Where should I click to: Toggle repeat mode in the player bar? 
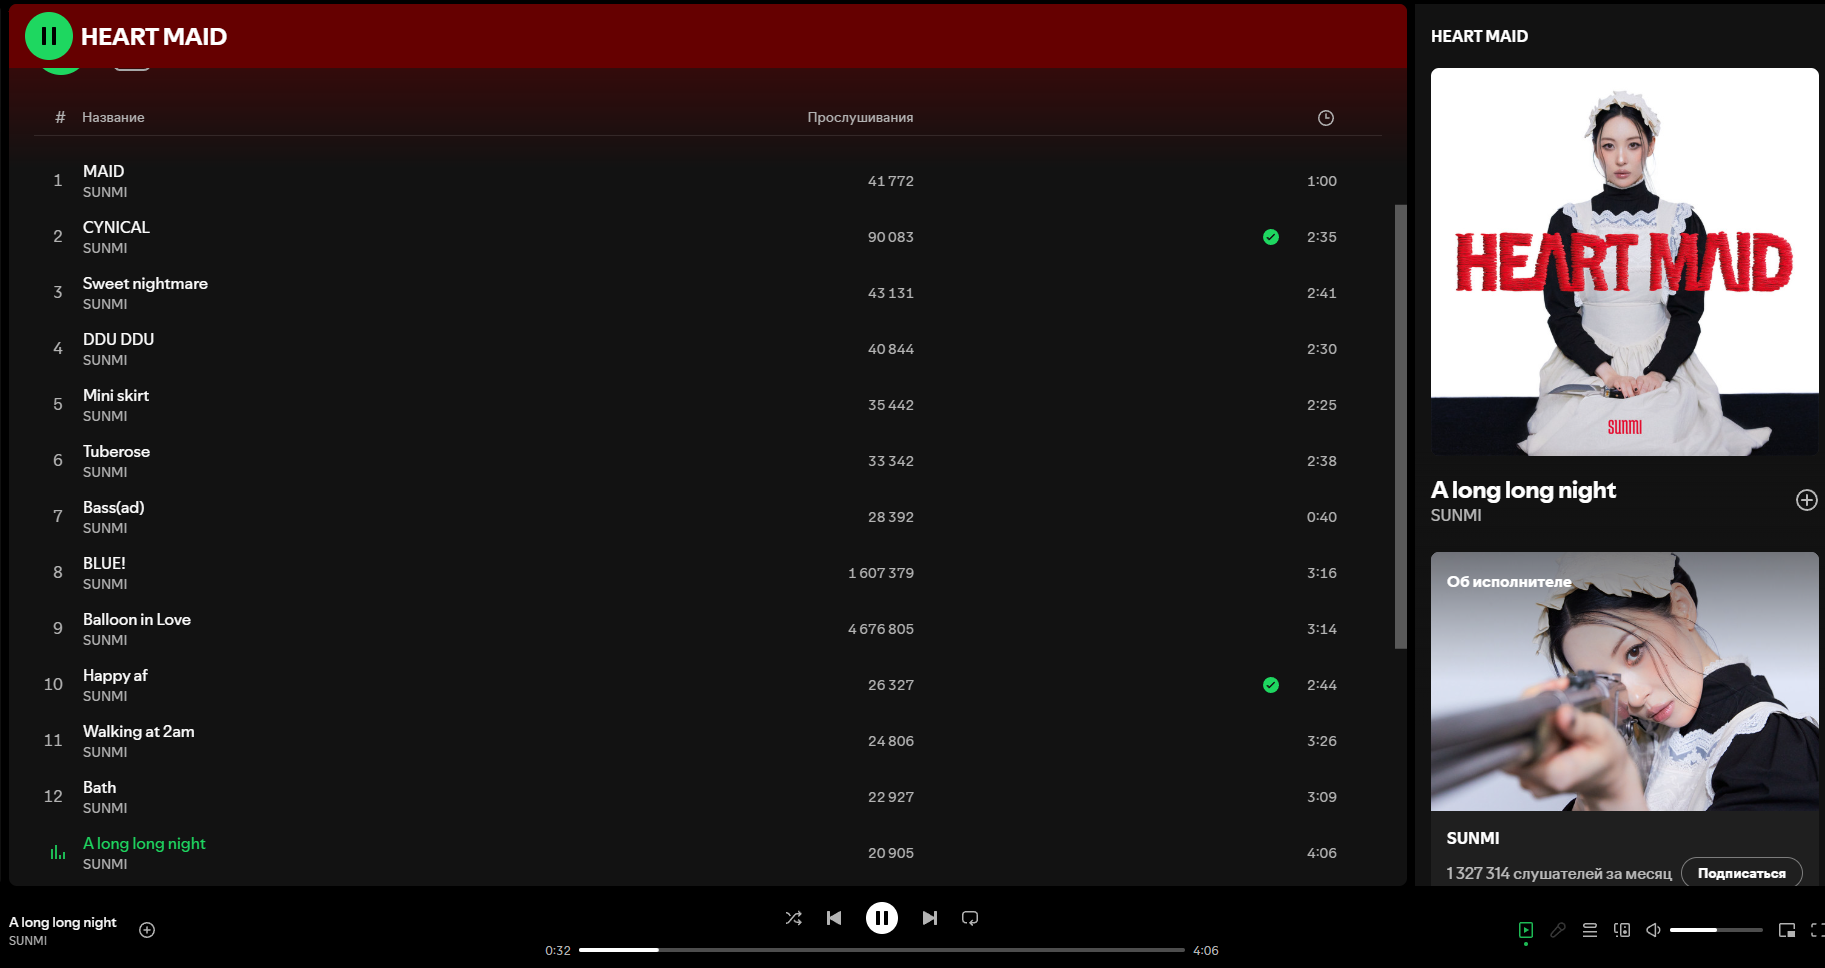[x=970, y=918]
